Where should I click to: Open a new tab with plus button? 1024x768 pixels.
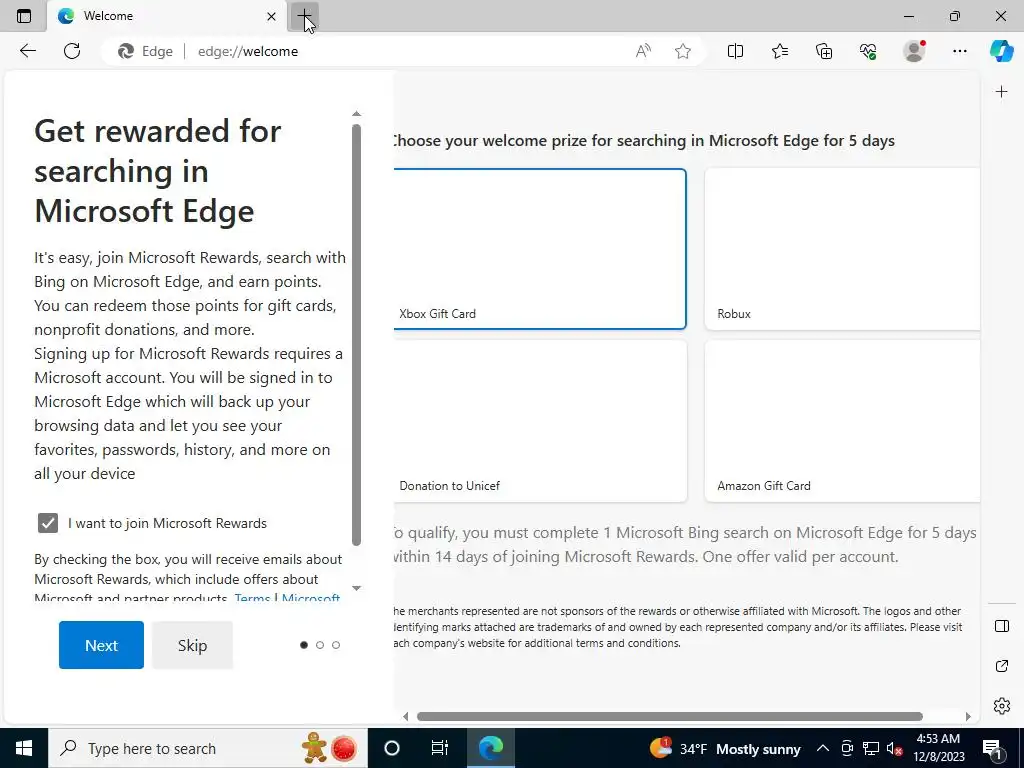304,16
